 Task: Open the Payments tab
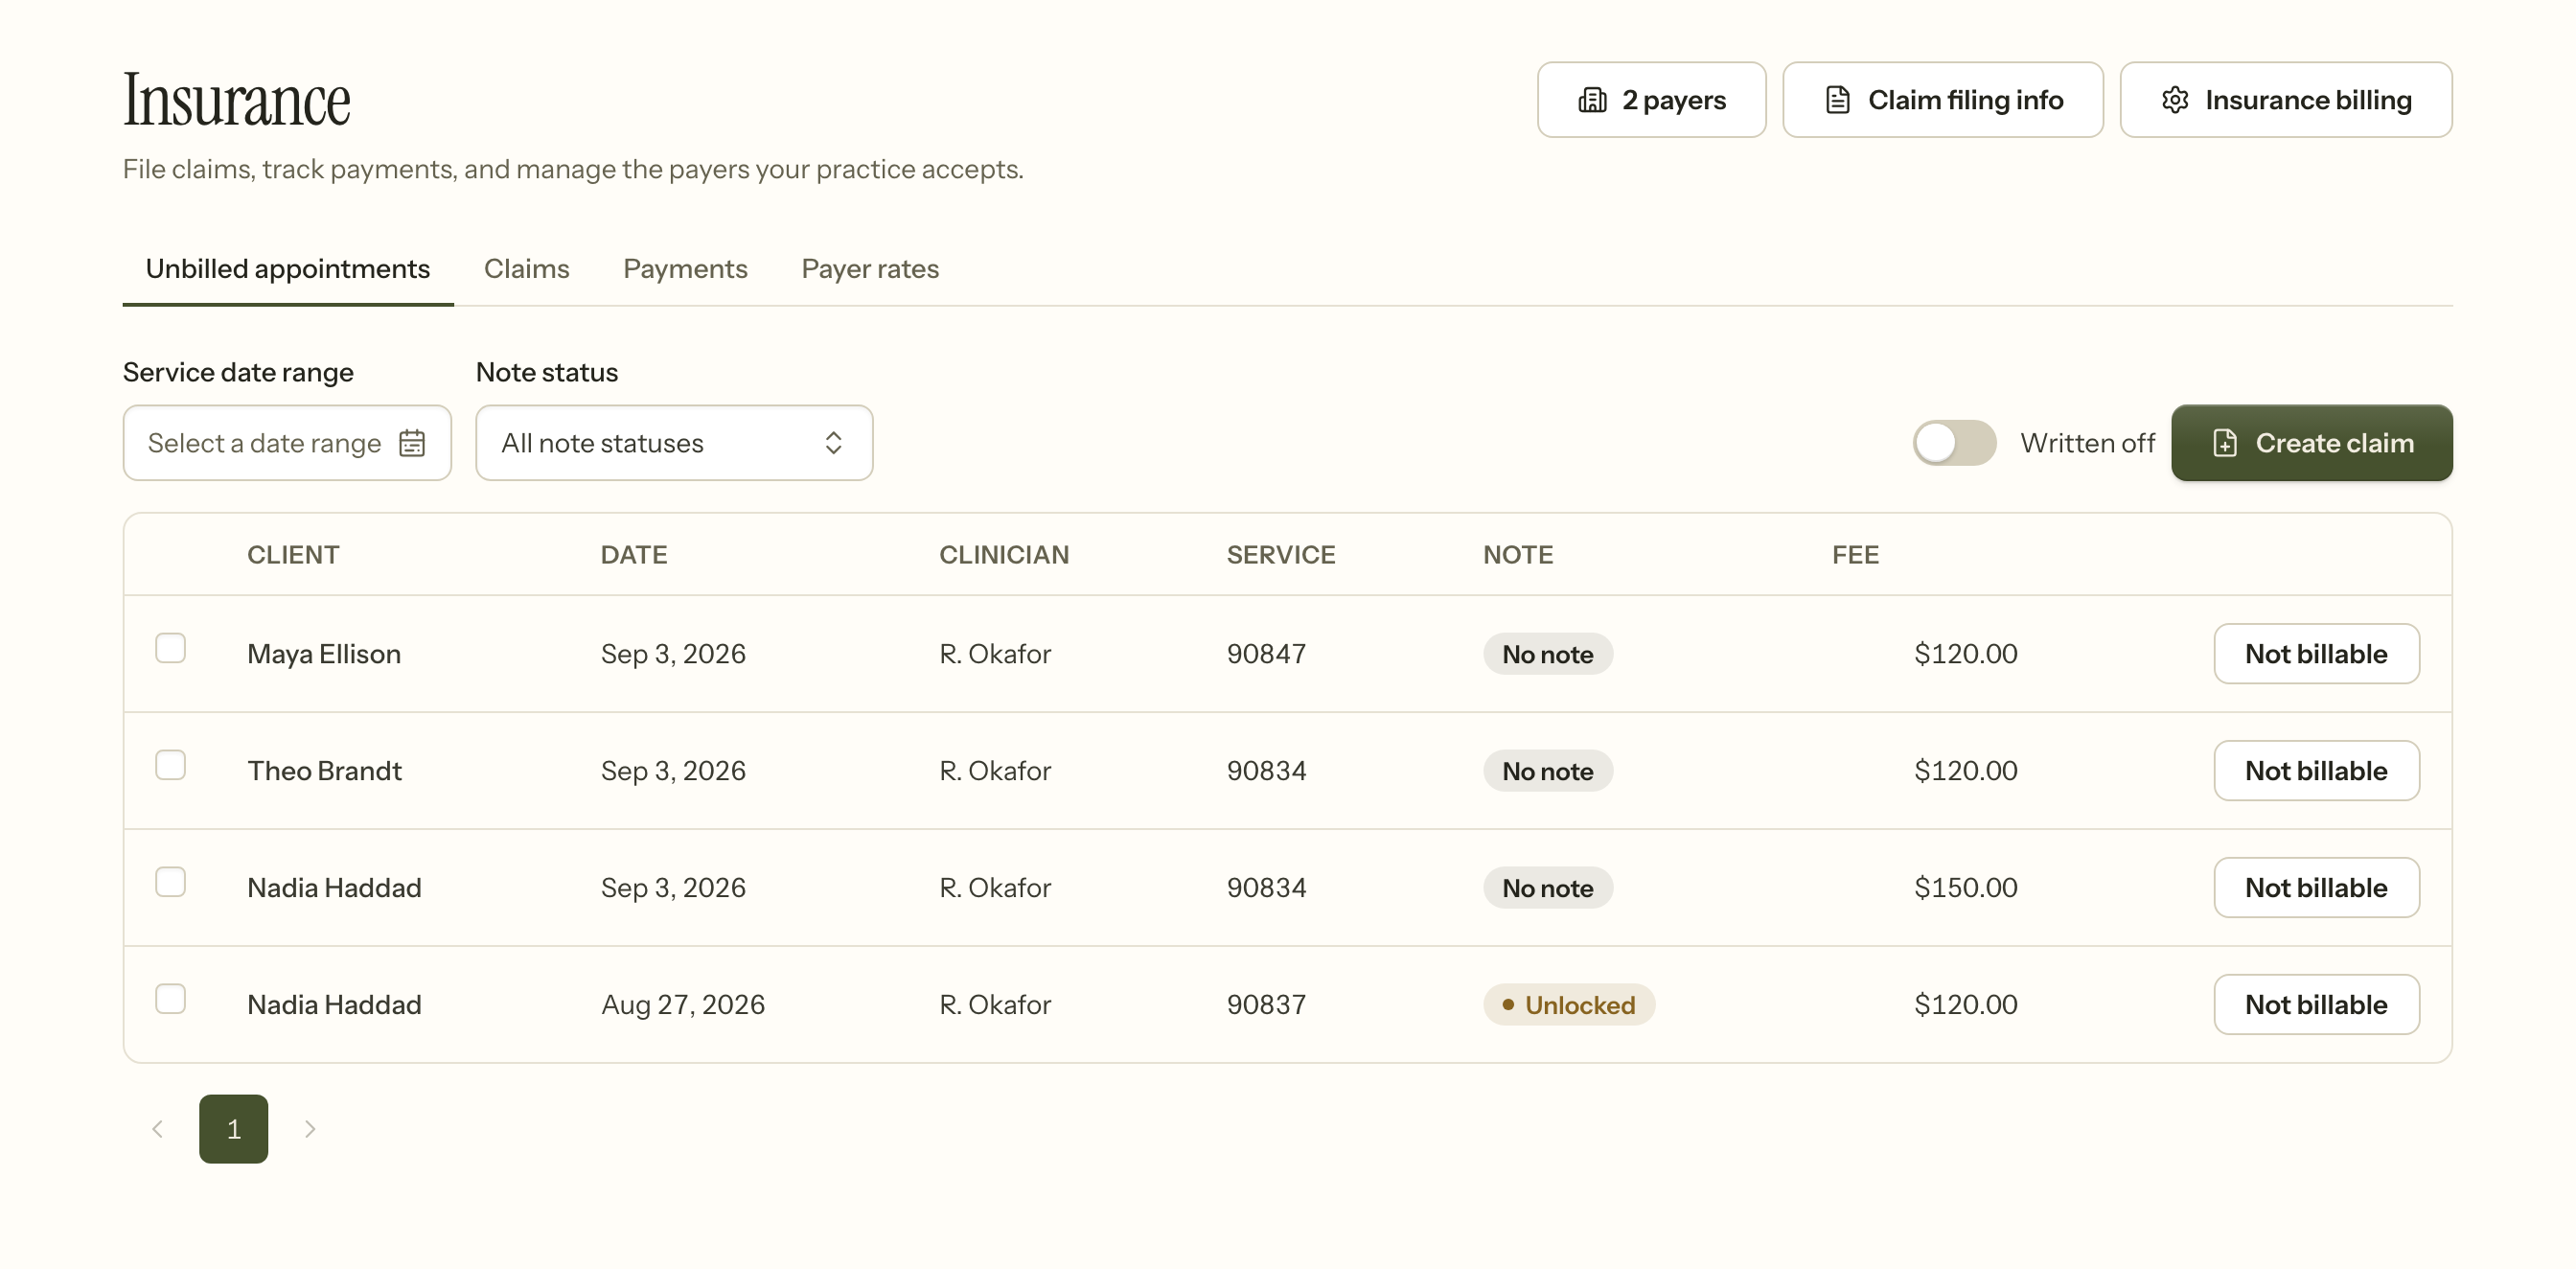tap(685, 269)
